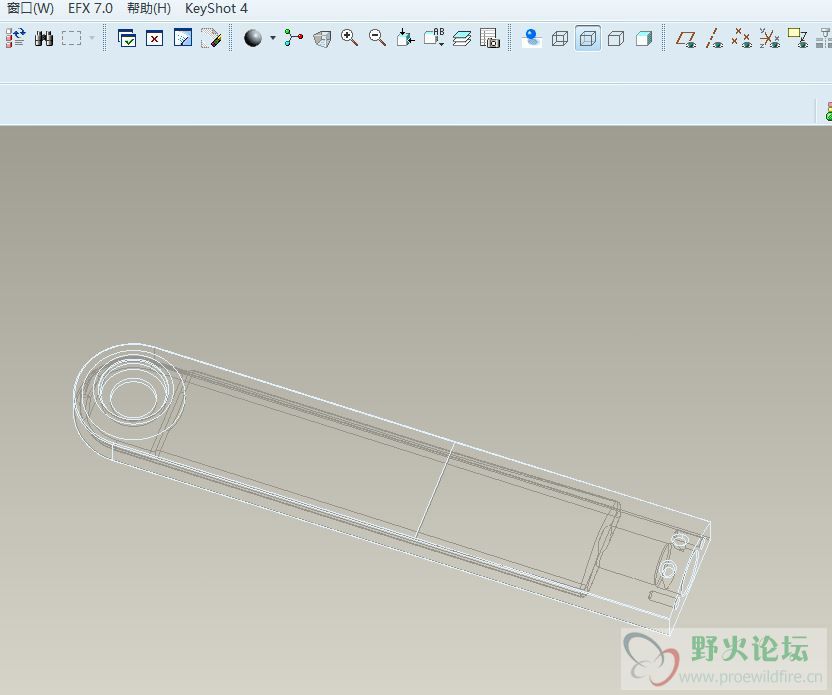Image resolution: width=832 pixels, height=695 pixels.
Task: Open the saved view list dropdown
Action: (433, 38)
